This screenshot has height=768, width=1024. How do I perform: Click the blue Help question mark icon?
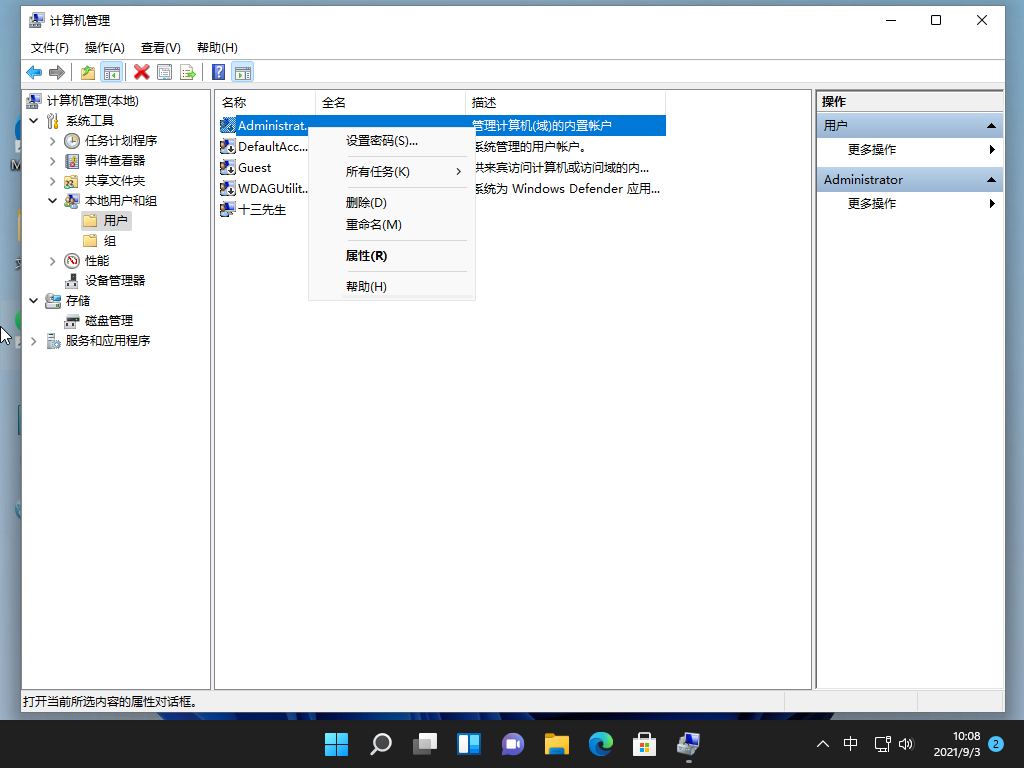218,72
